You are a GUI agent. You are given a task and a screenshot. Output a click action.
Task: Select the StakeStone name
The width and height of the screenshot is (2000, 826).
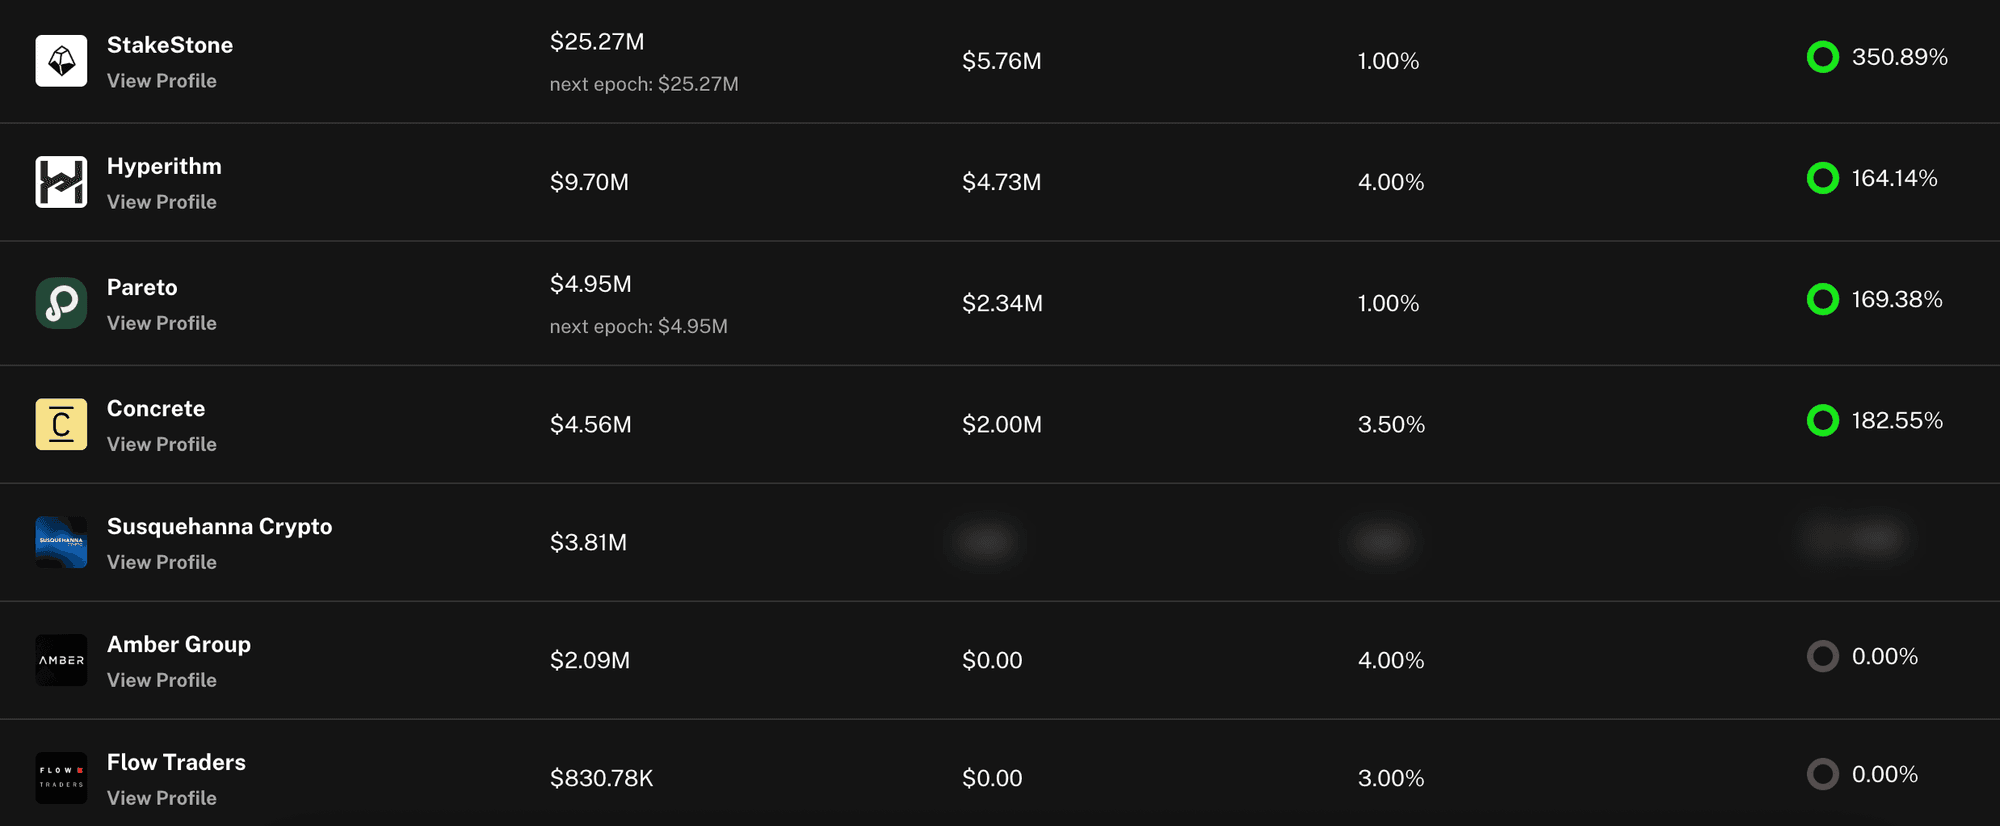pyautogui.click(x=170, y=45)
